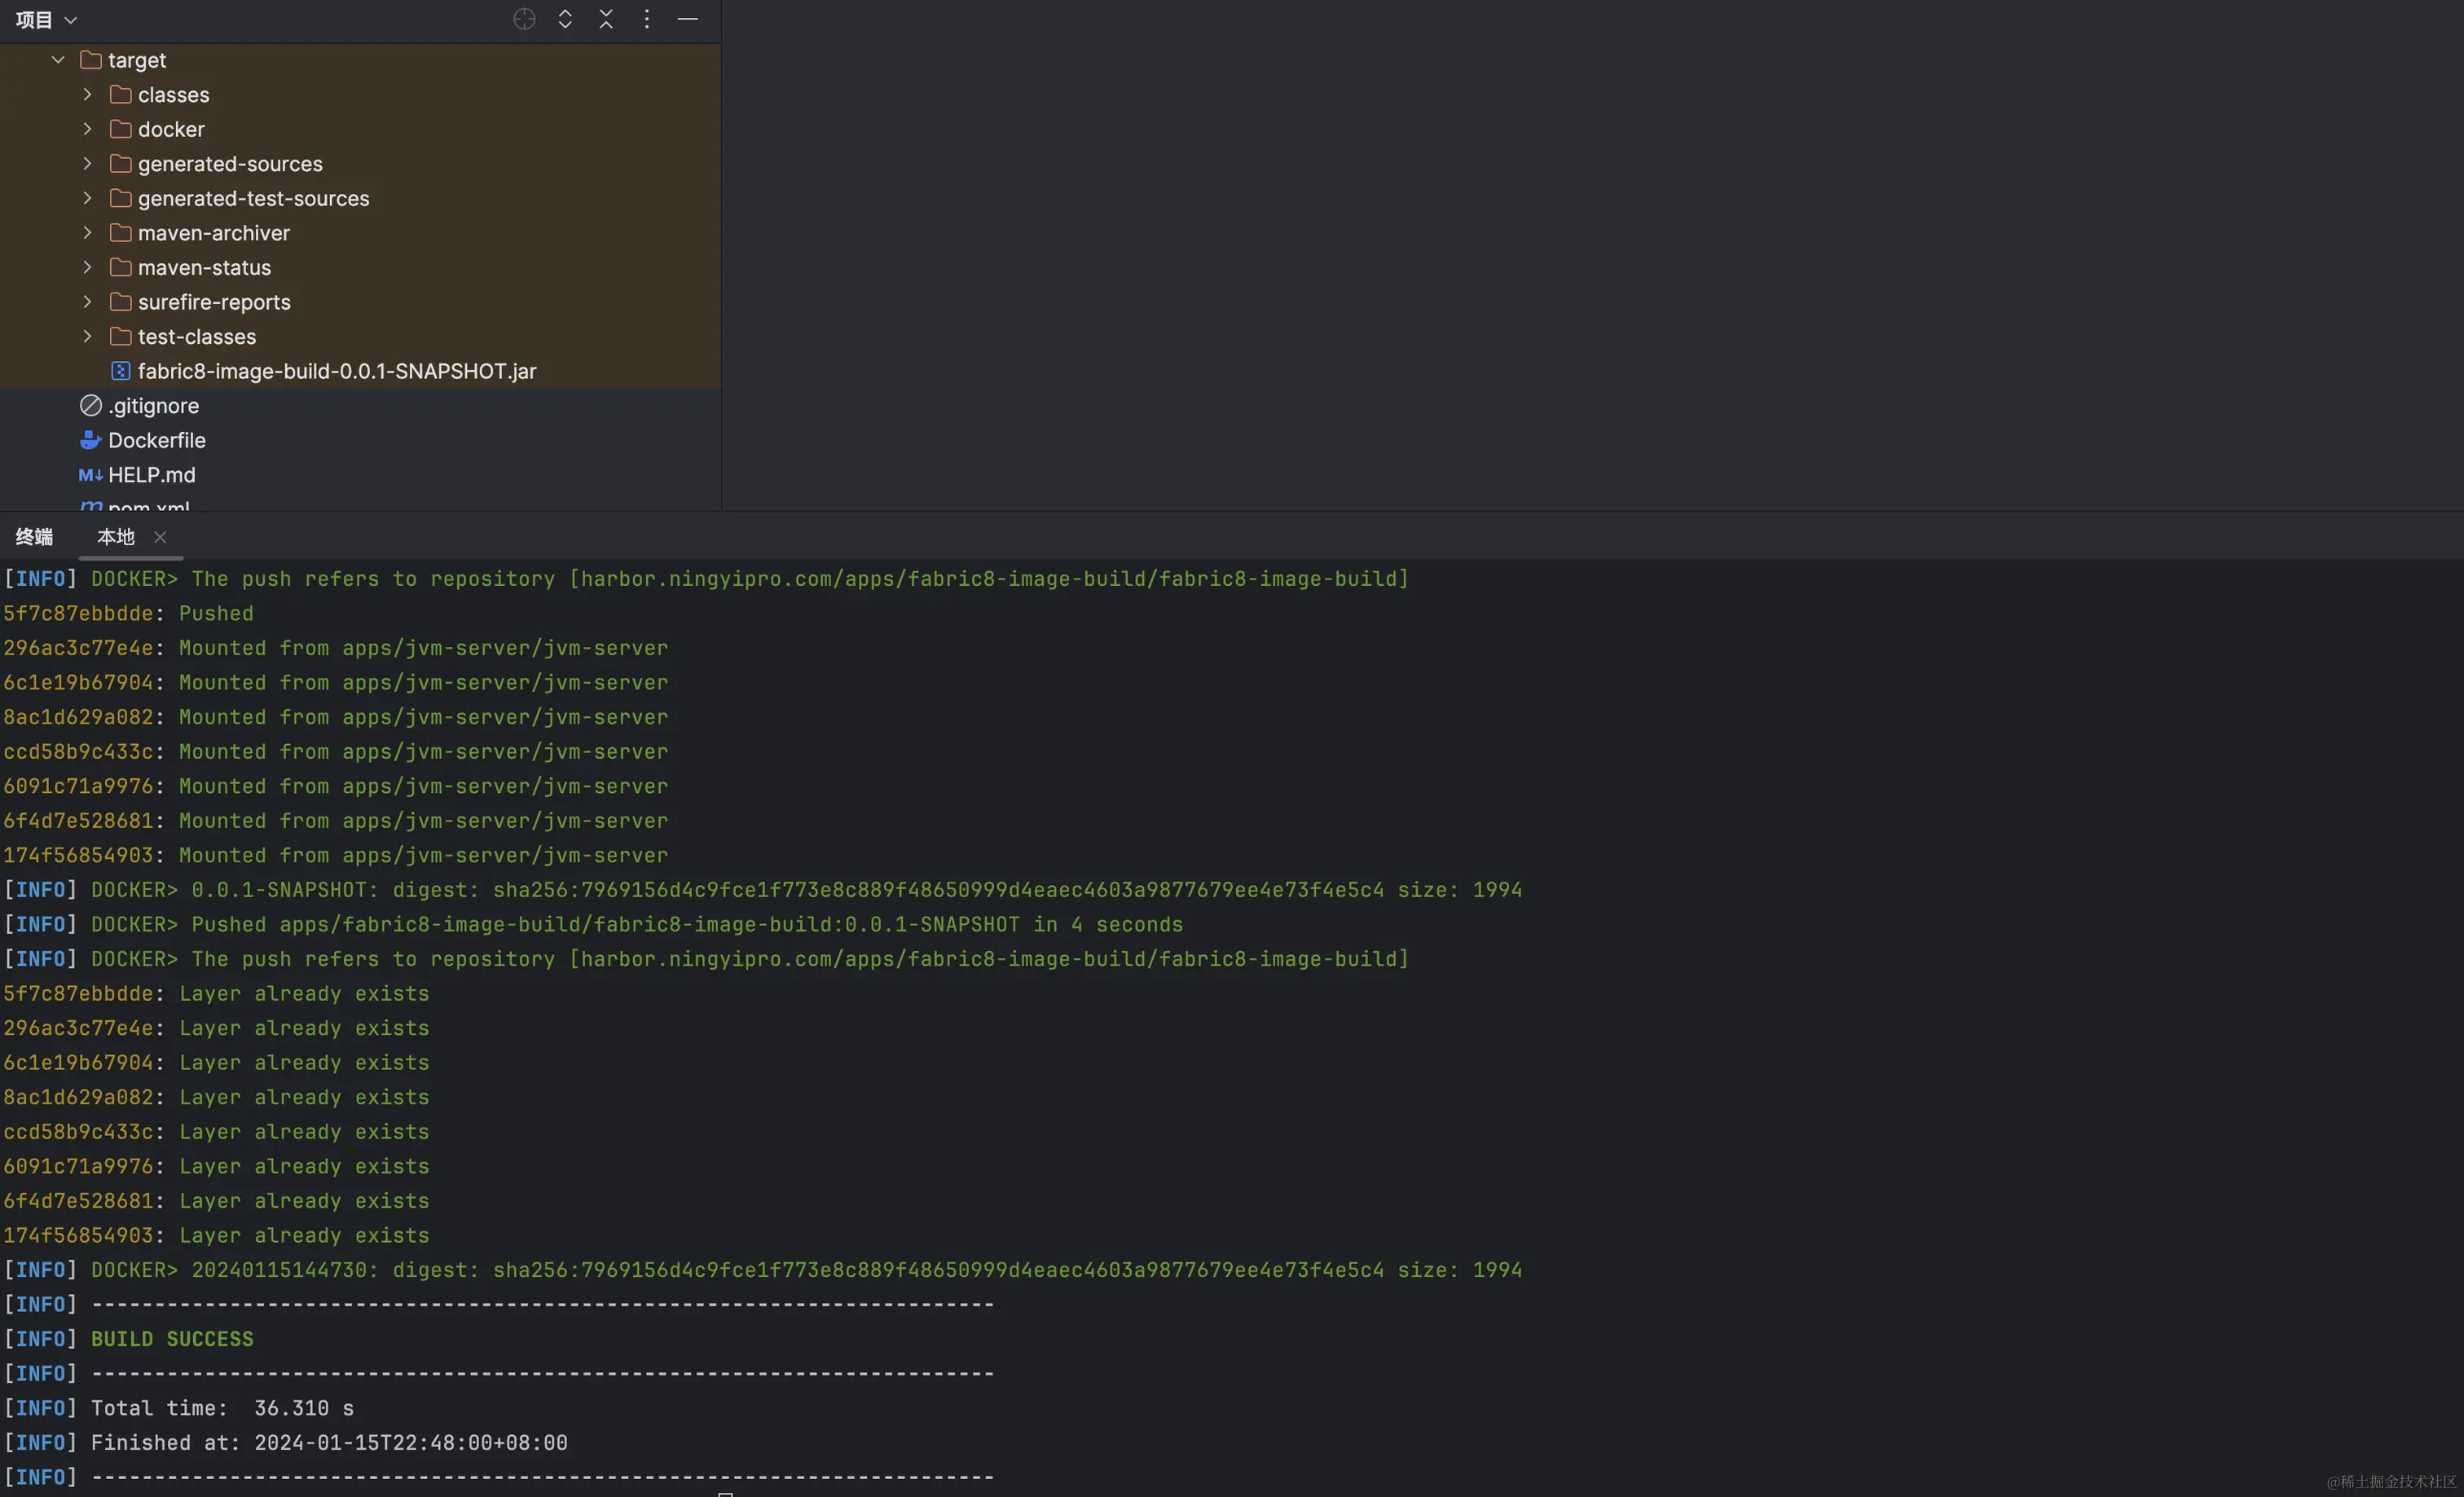Expand the classes folder
Viewport: 2464px width, 1497px height.
tap(87, 95)
